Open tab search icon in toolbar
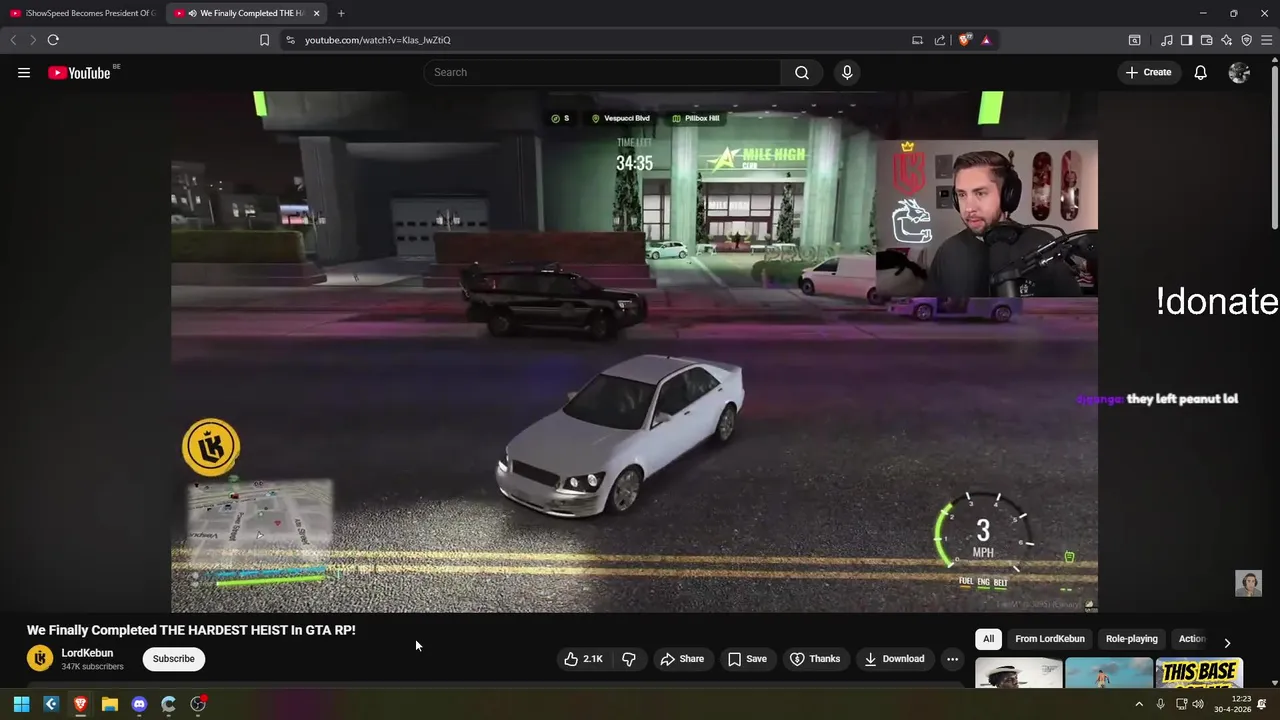 point(1134,40)
